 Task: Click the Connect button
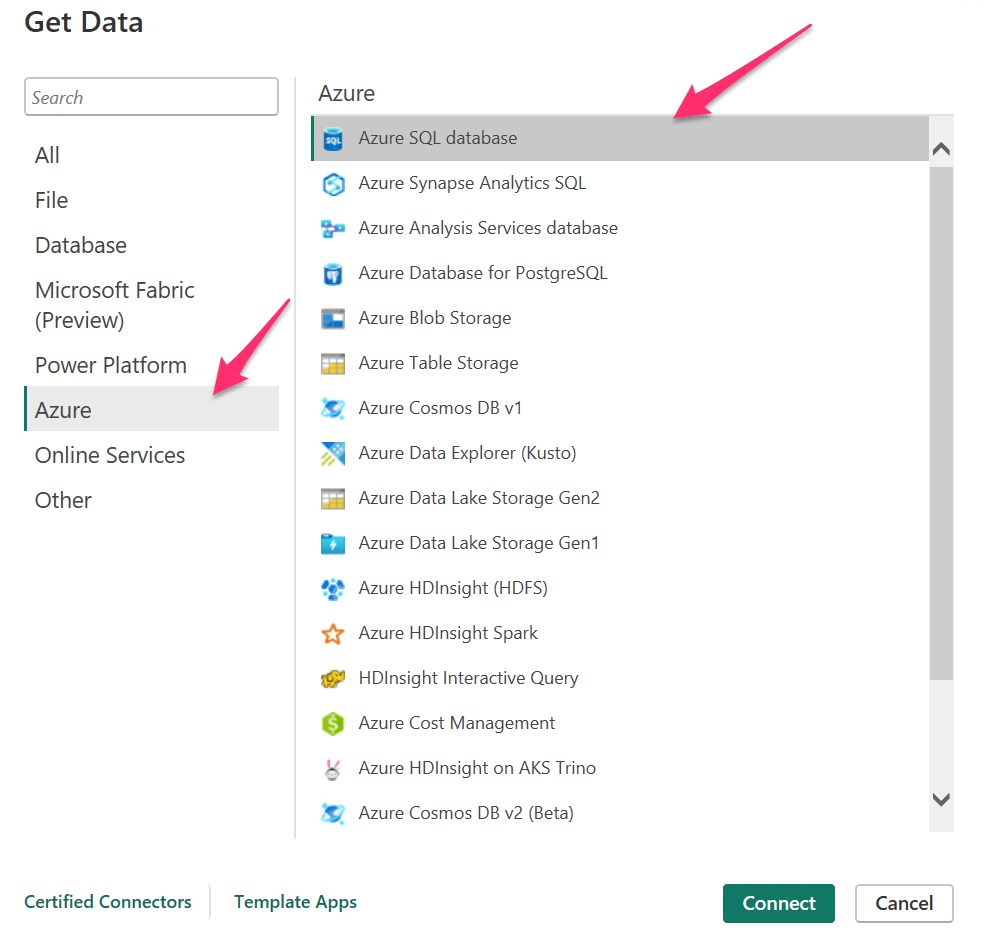[779, 903]
